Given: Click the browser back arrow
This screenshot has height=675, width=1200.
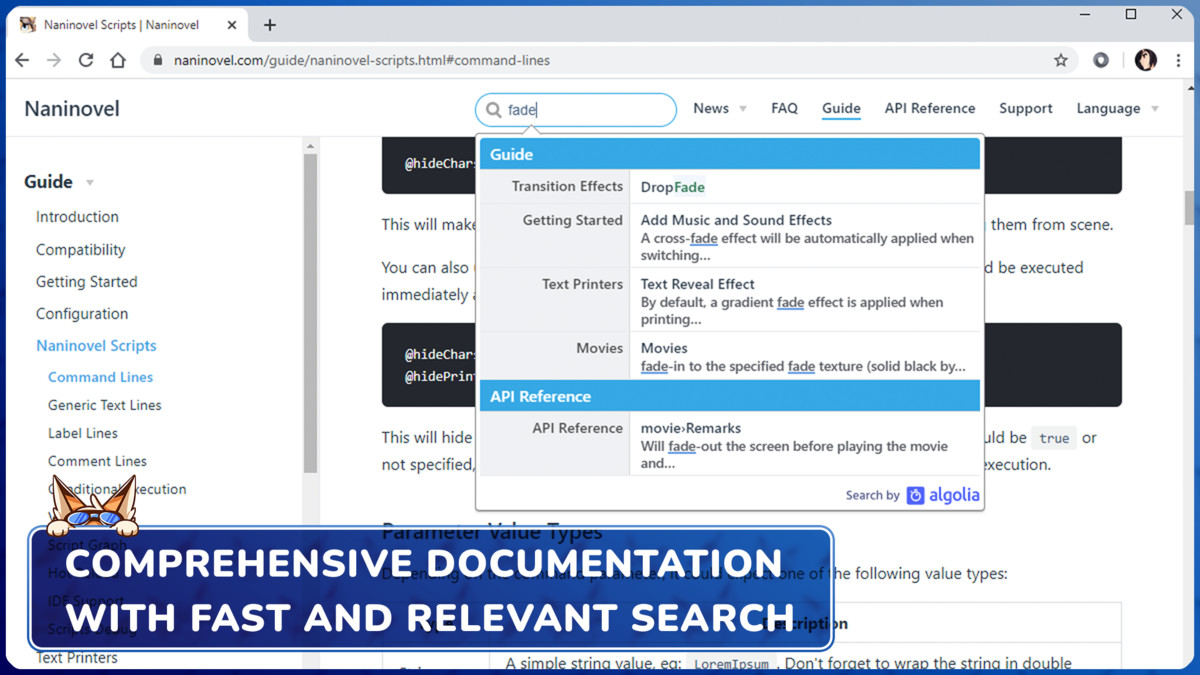Looking at the screenshot, I should 22,60.
